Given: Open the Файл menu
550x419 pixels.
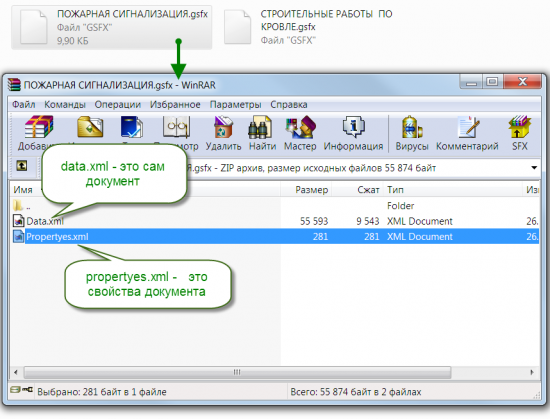Looking at the screenshot, I should (x=24, y=104).
